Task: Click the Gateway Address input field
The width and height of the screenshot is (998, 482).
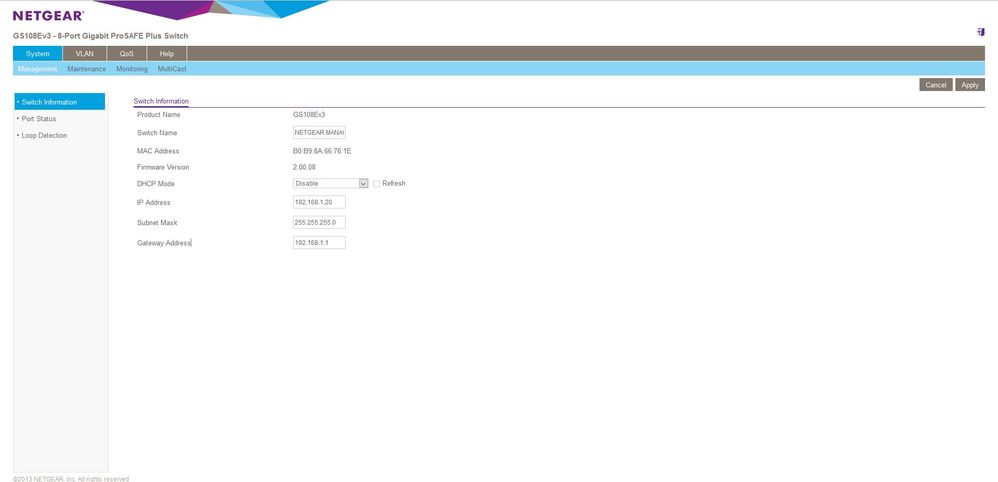Action: coord(320,243)
